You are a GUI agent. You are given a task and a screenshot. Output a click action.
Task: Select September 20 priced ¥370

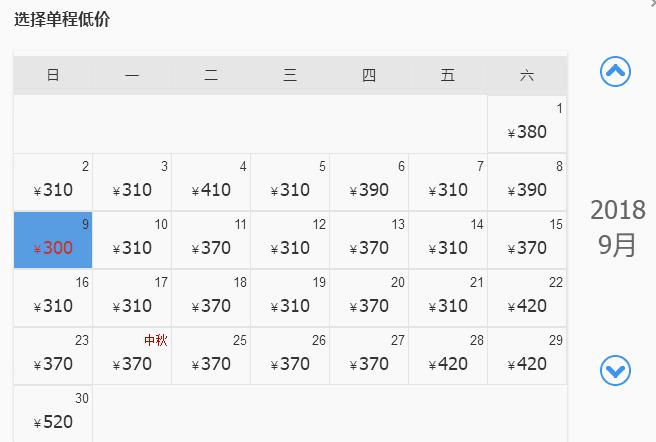pyautogui.click(x=369, y=298)
